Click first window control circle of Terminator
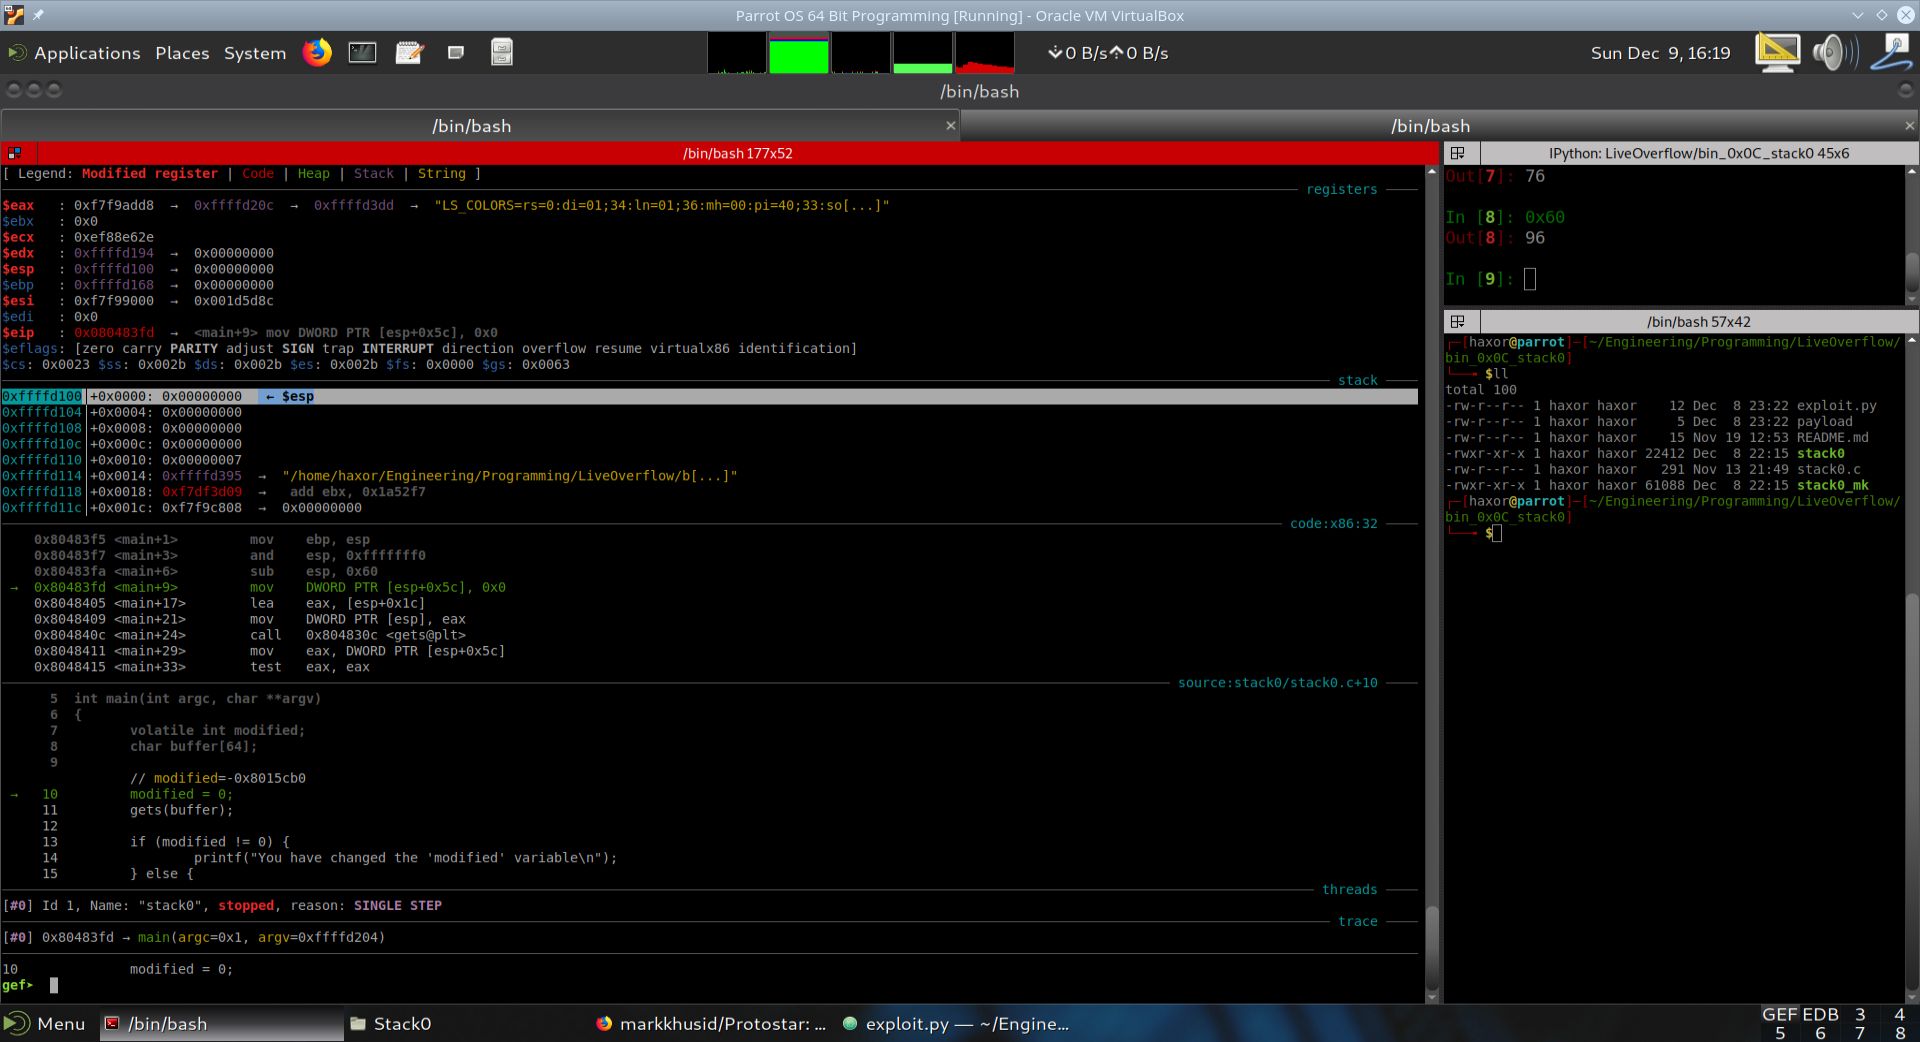This screenshot has width=1920, height=1042. [14, 90]
